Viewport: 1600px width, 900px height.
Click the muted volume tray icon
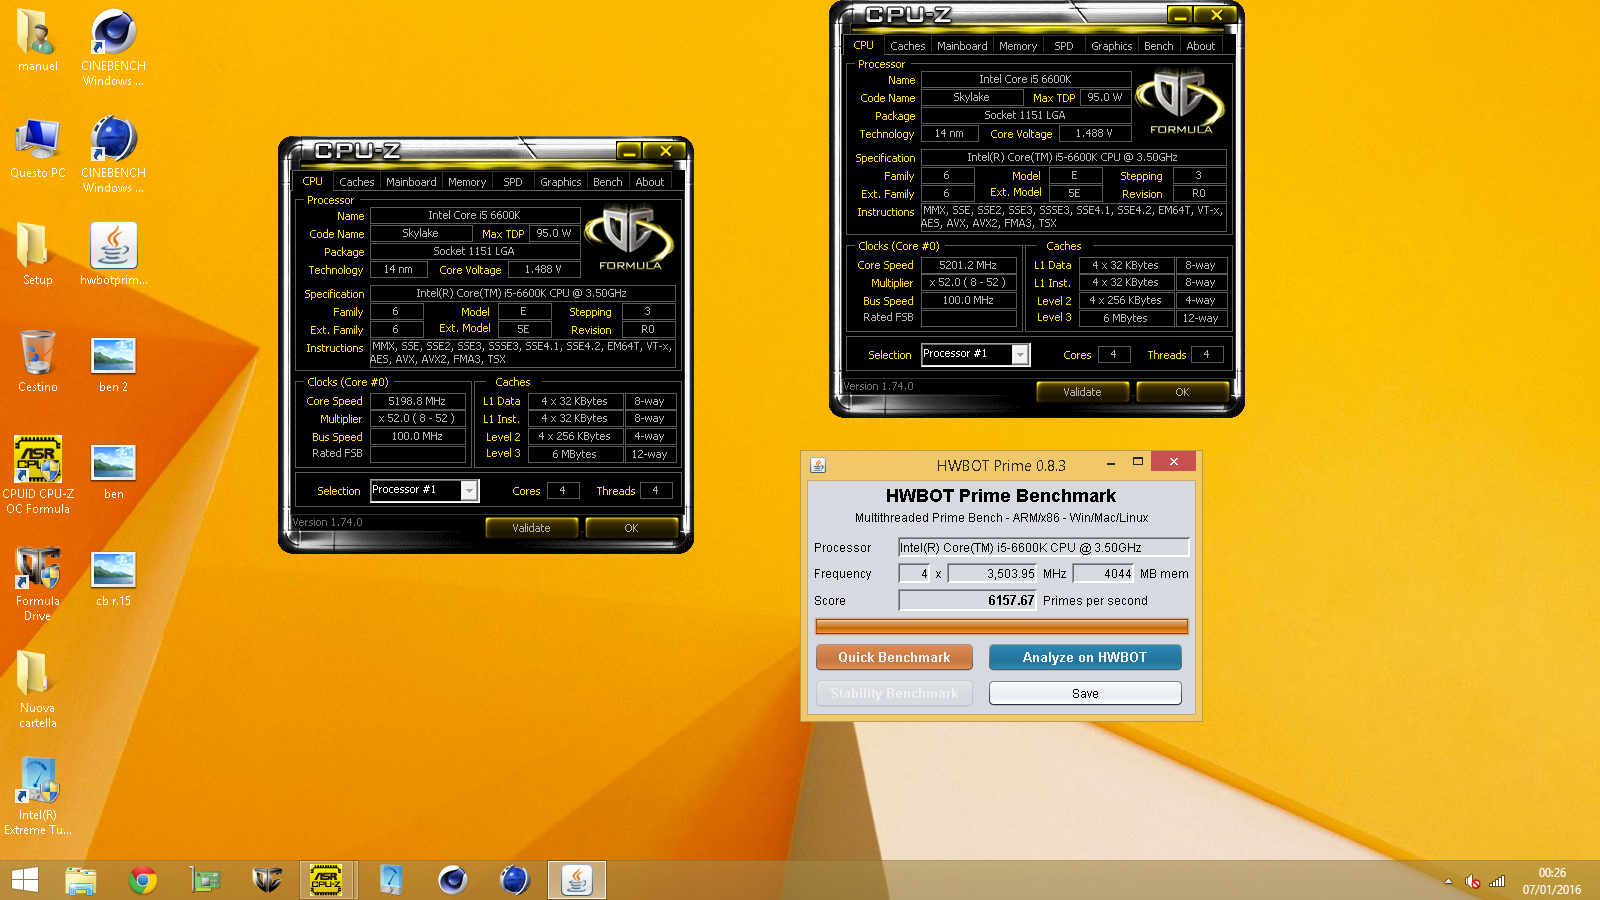(x=1472, y=881)
